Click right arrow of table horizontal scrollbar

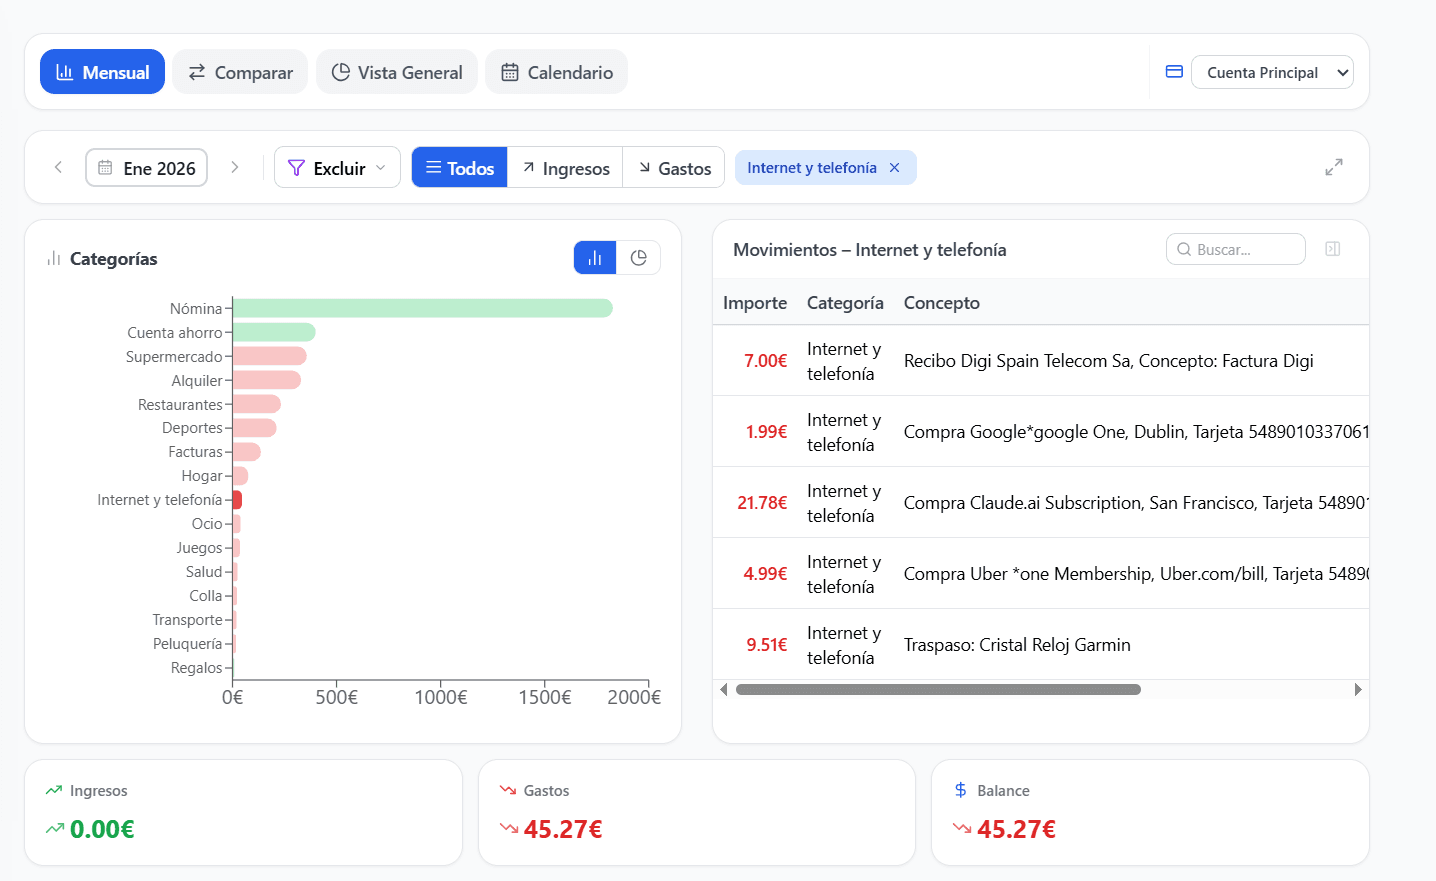coord(1358,689)
